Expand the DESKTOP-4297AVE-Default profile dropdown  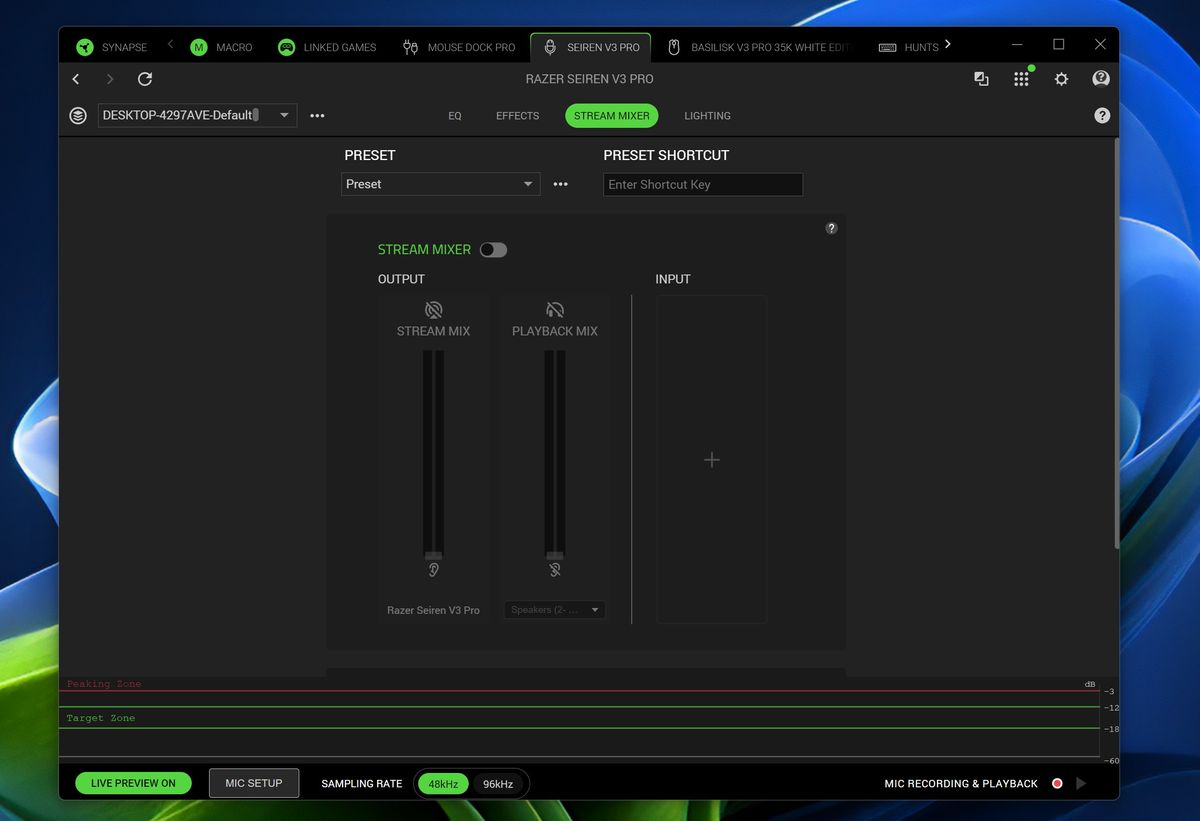(197, 115)
